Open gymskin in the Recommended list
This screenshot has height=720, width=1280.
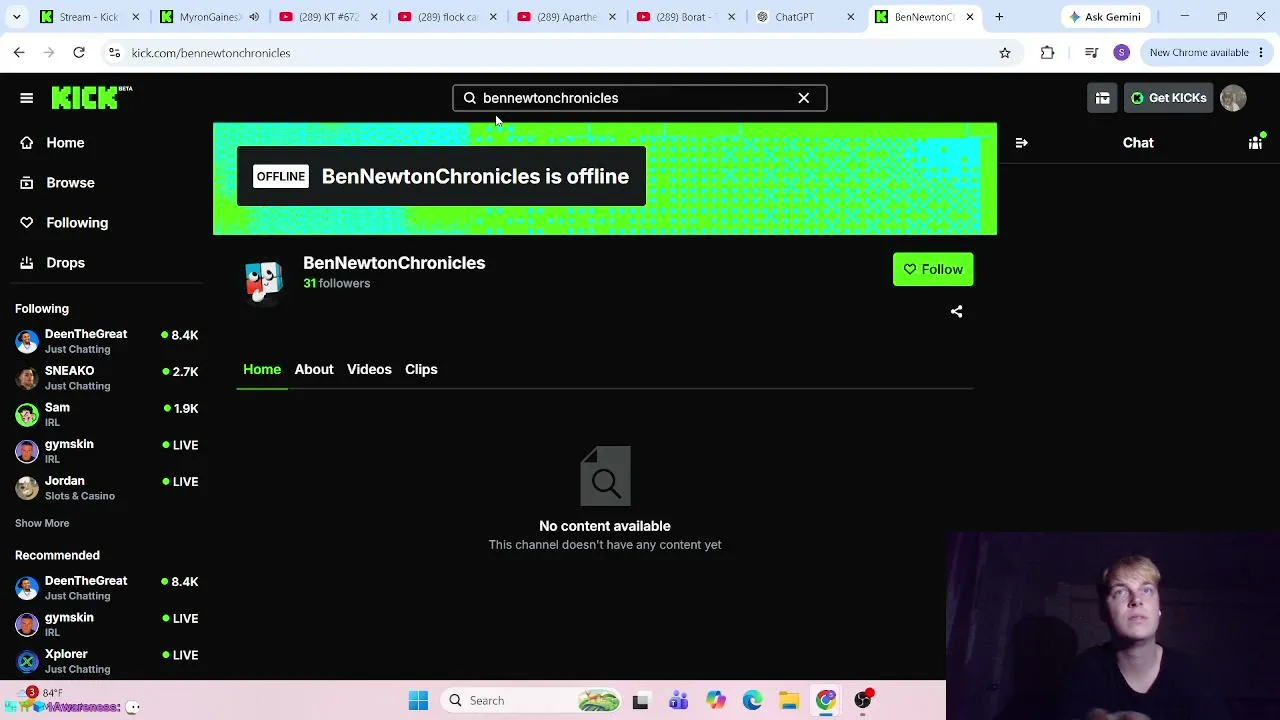106,624
